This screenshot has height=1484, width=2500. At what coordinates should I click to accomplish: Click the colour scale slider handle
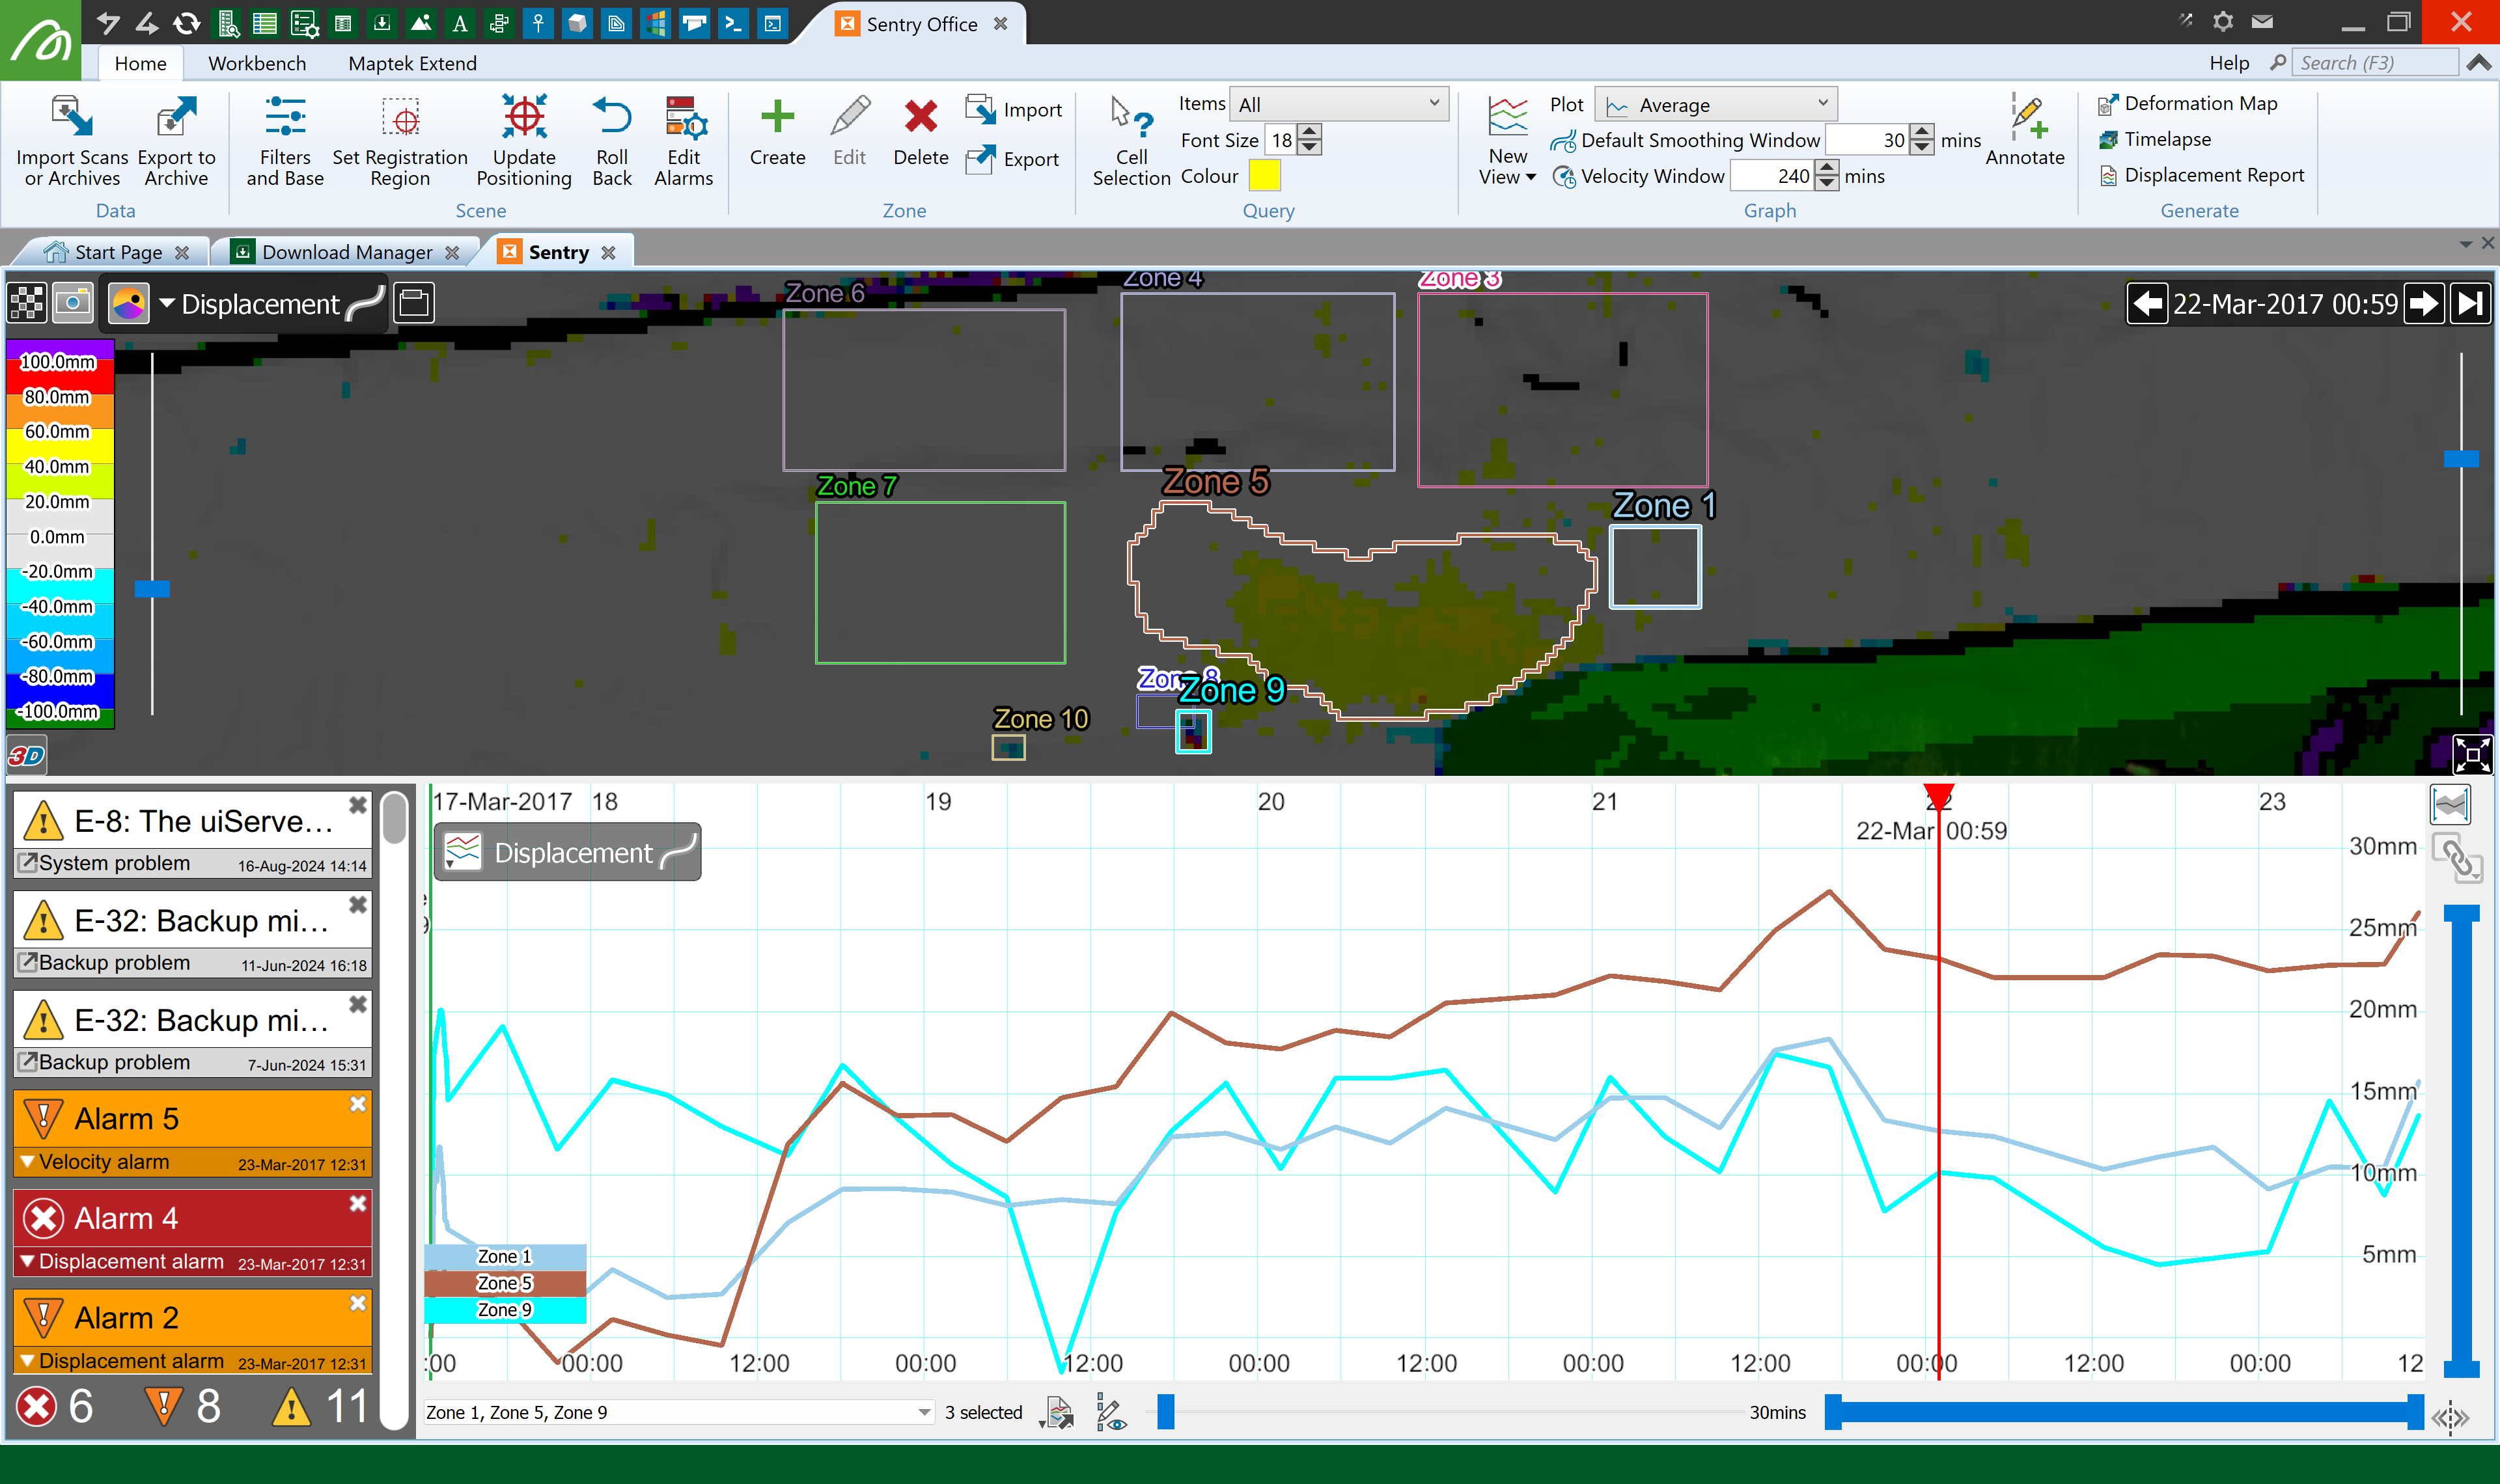pyautogui.click(x=152, y=590)
